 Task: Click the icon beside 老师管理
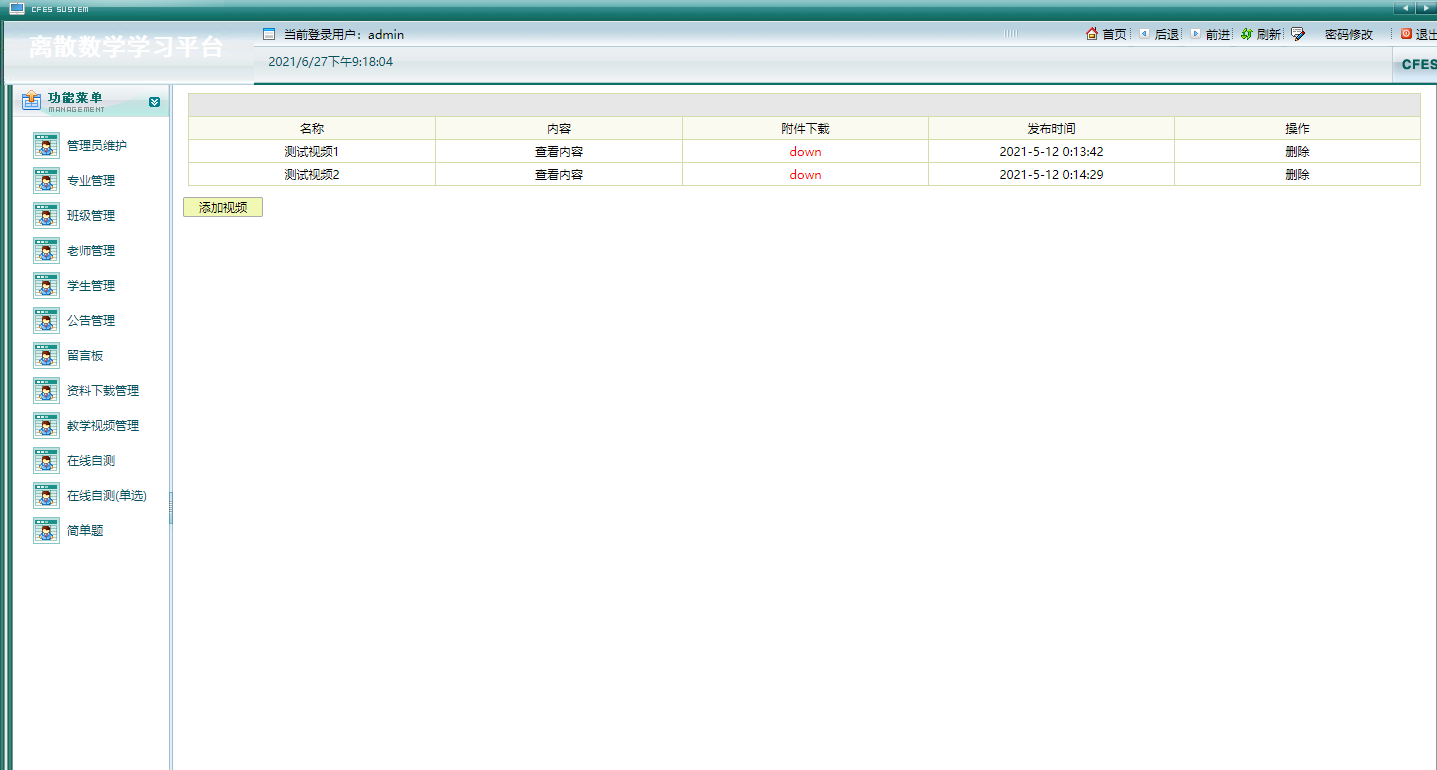coord(46,251)
